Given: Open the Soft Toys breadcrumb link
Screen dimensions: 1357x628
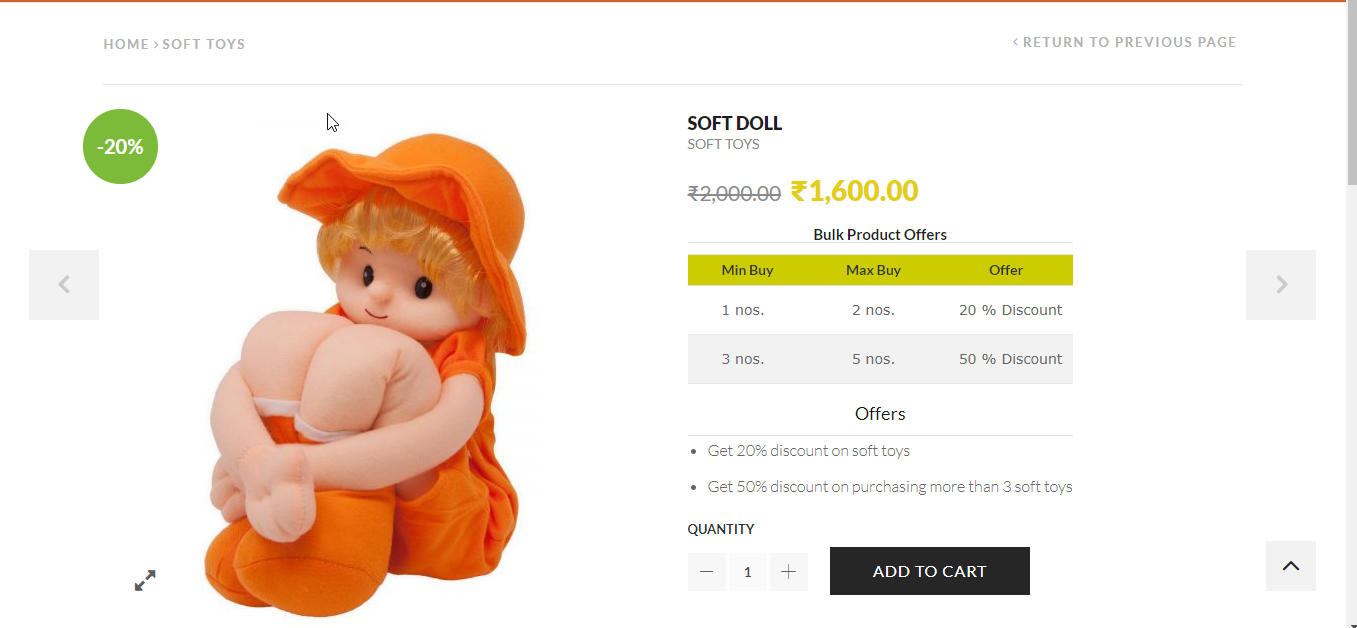Looking at the screenshot, I should [x=204, y=44].
